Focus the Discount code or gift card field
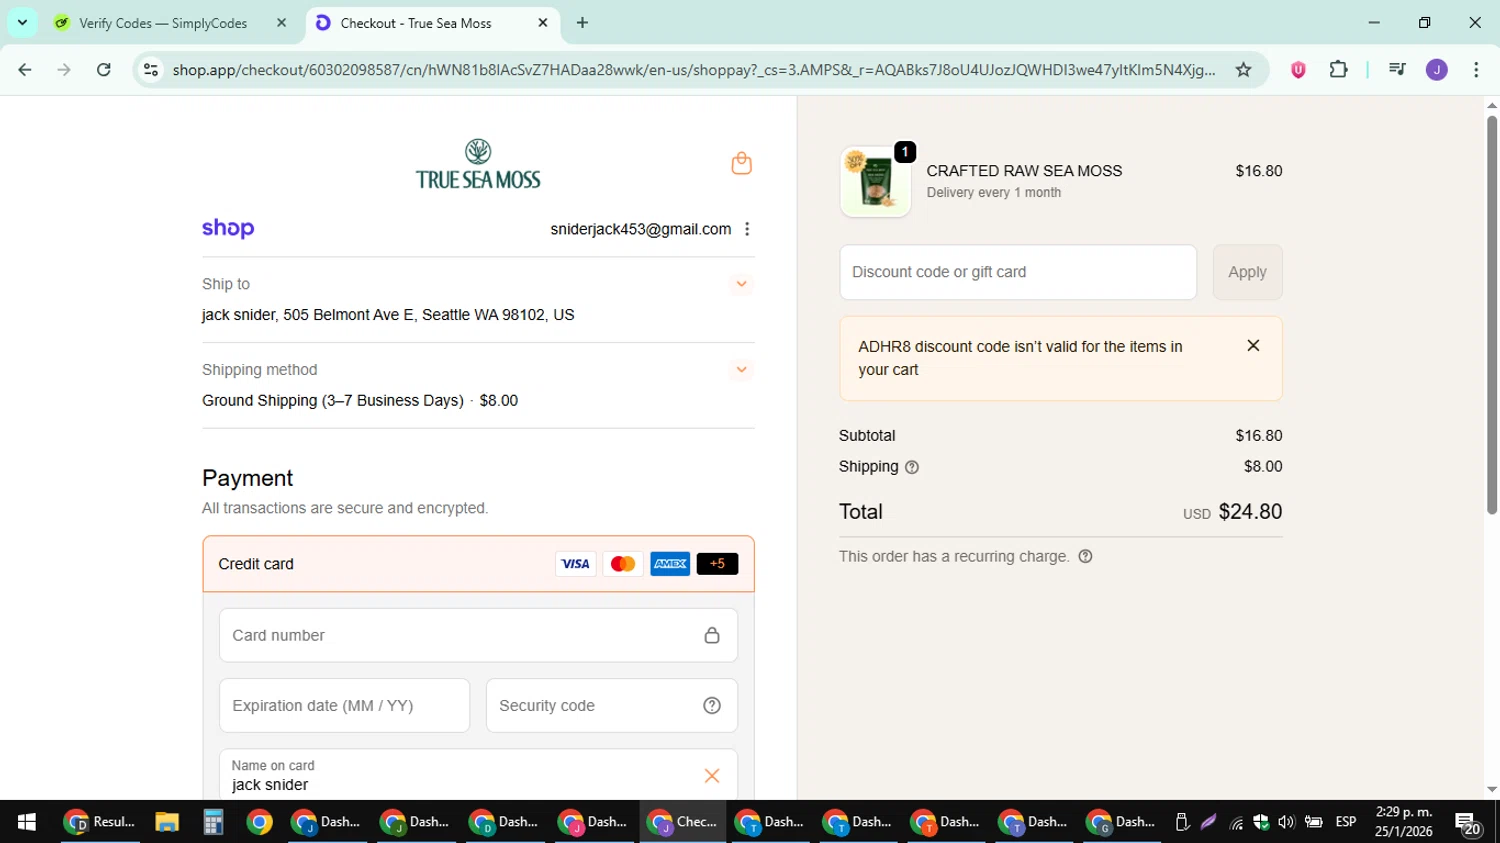The height and width of the screenshot is (843, 1500). [x=1018, y=272]
